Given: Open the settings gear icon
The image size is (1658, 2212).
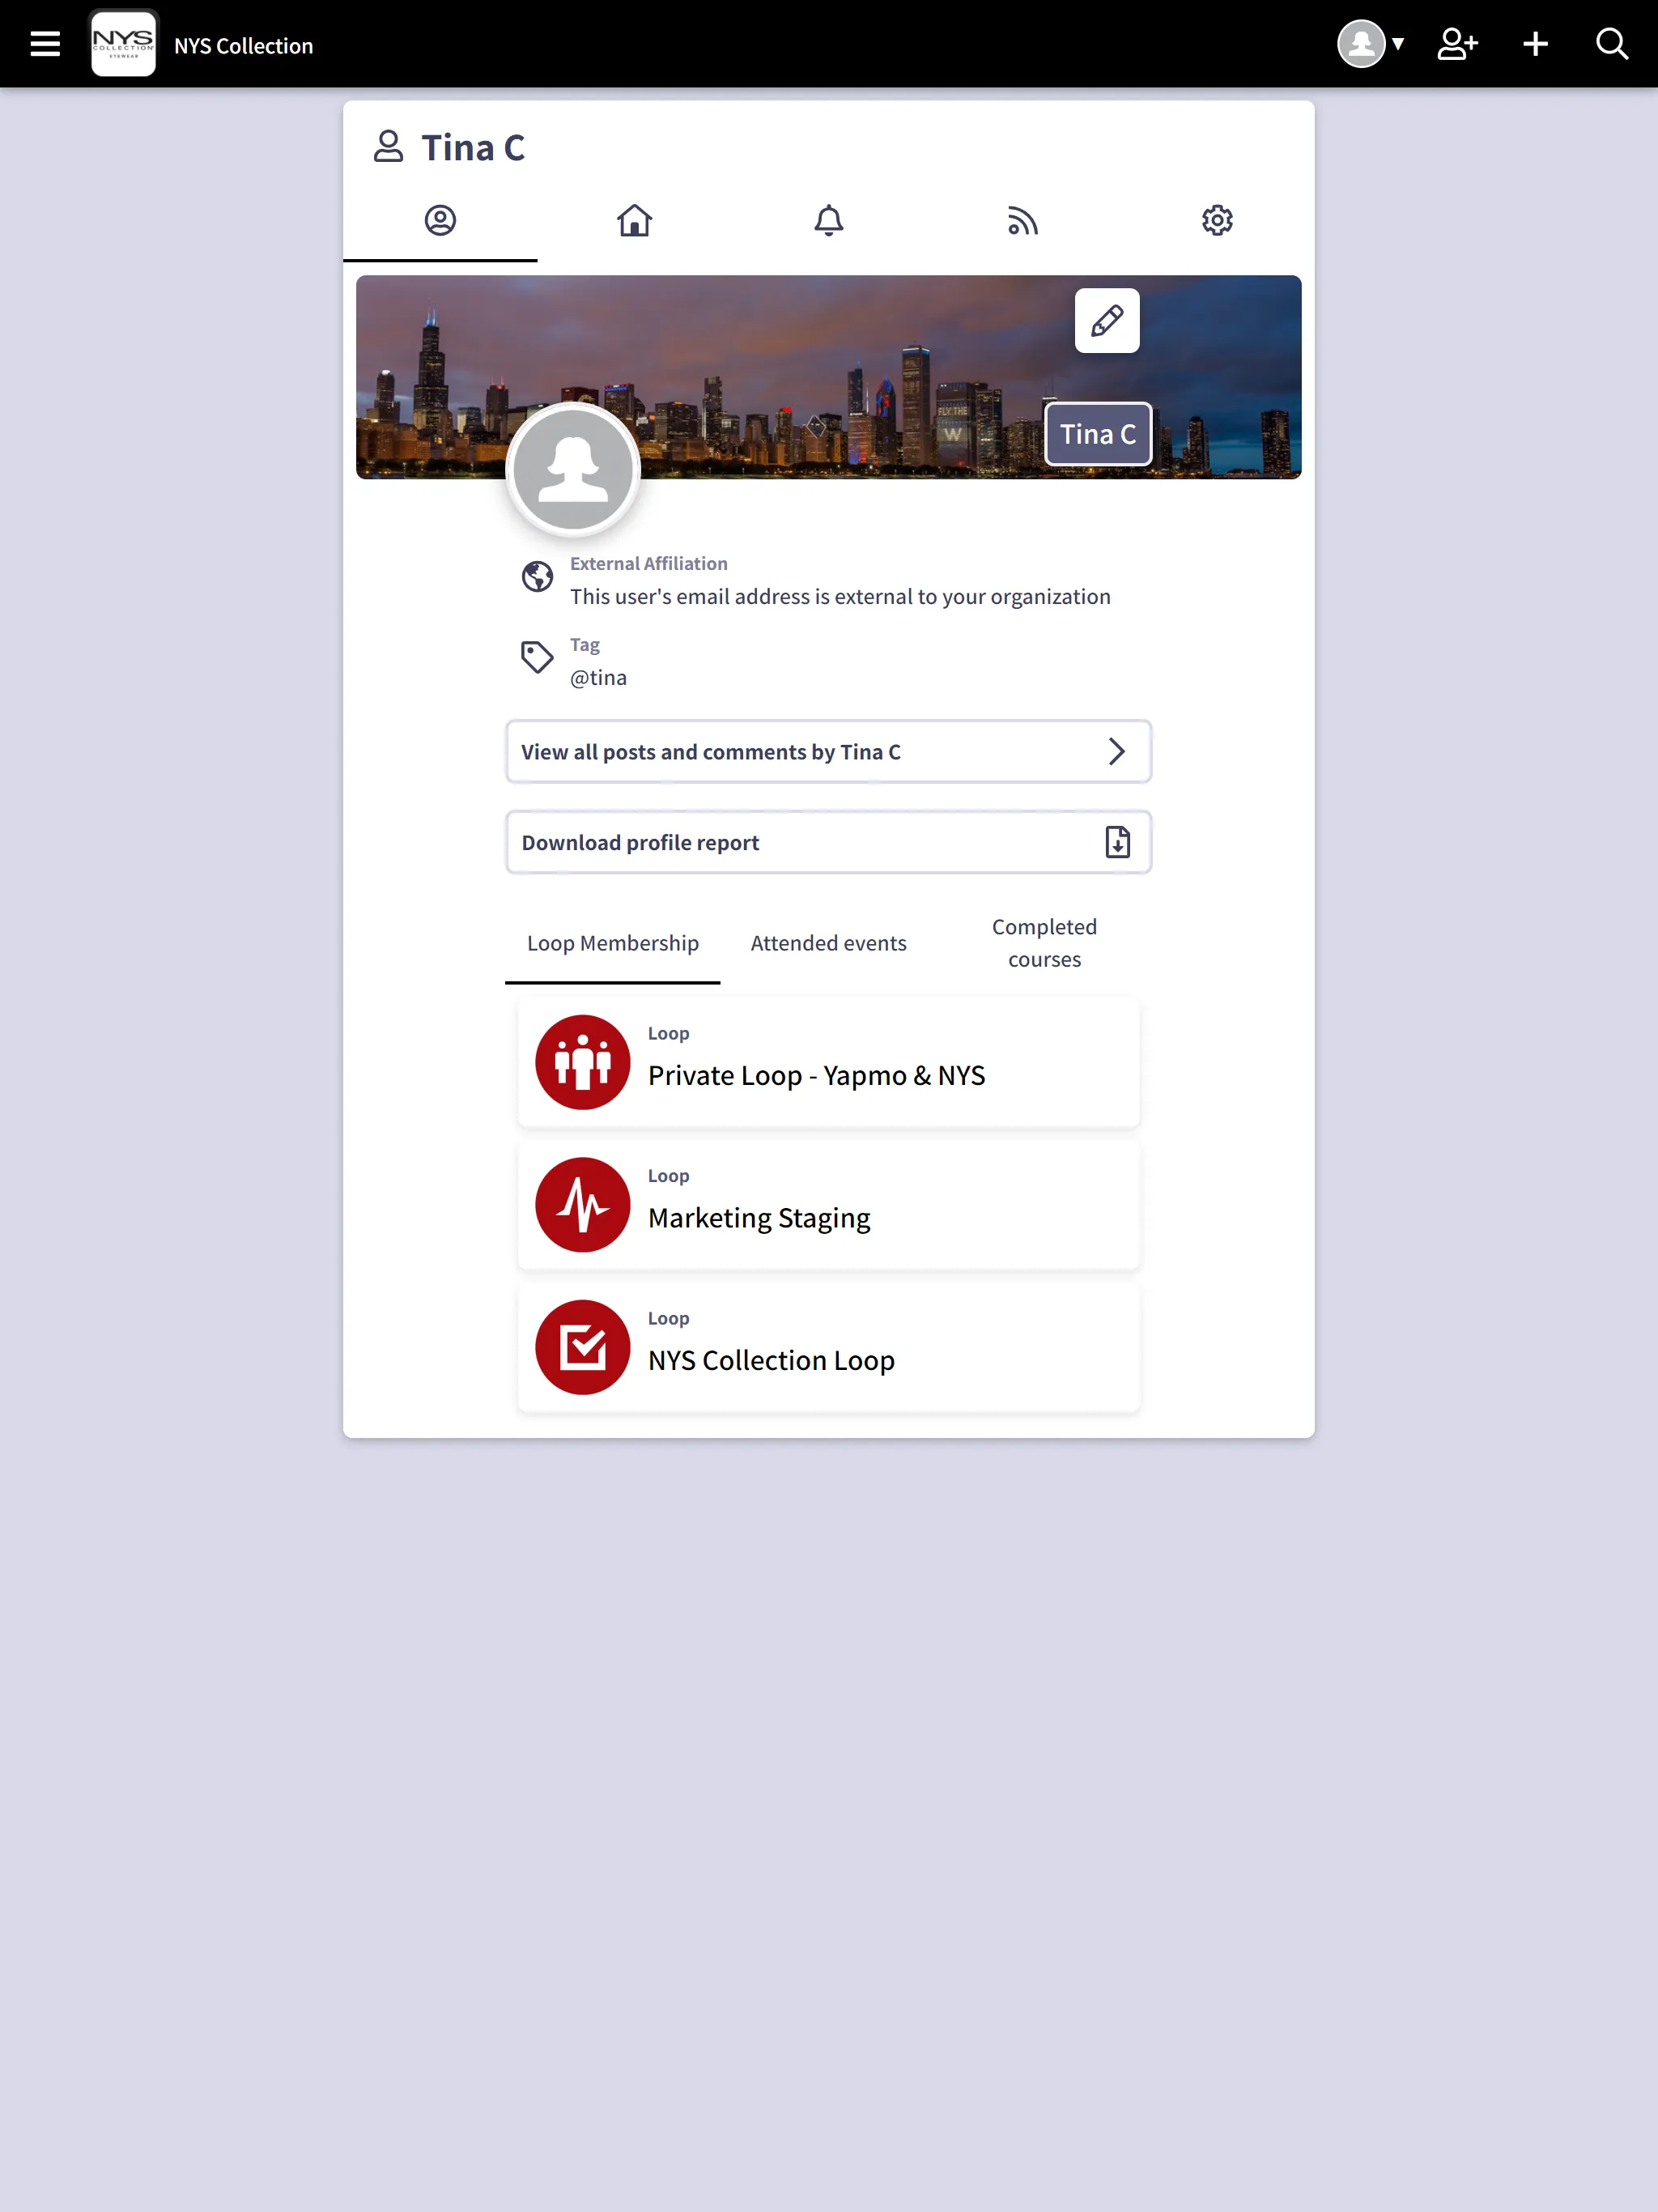Looking at the screenshot, I should pos(1218,219).
